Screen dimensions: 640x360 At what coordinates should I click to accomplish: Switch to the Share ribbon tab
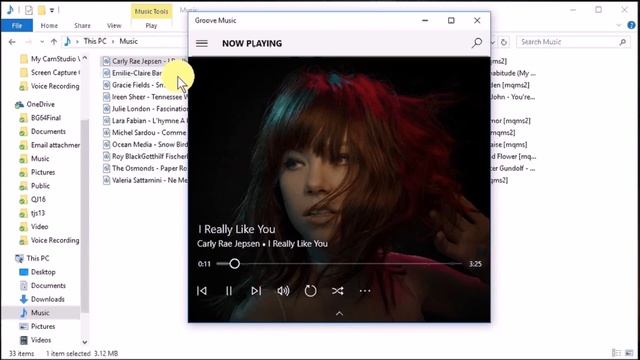[x=82, y=25]
